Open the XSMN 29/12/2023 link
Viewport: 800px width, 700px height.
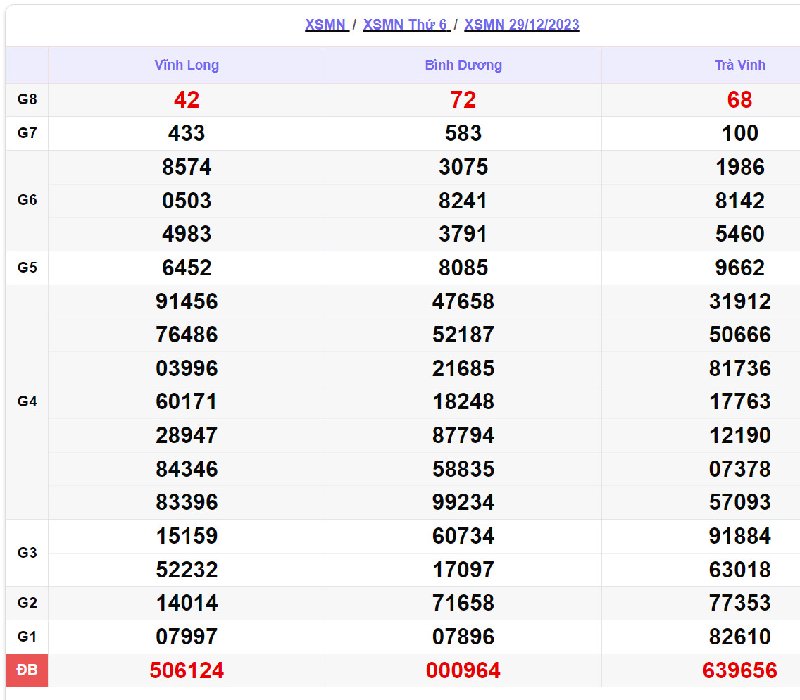point(522,25)
